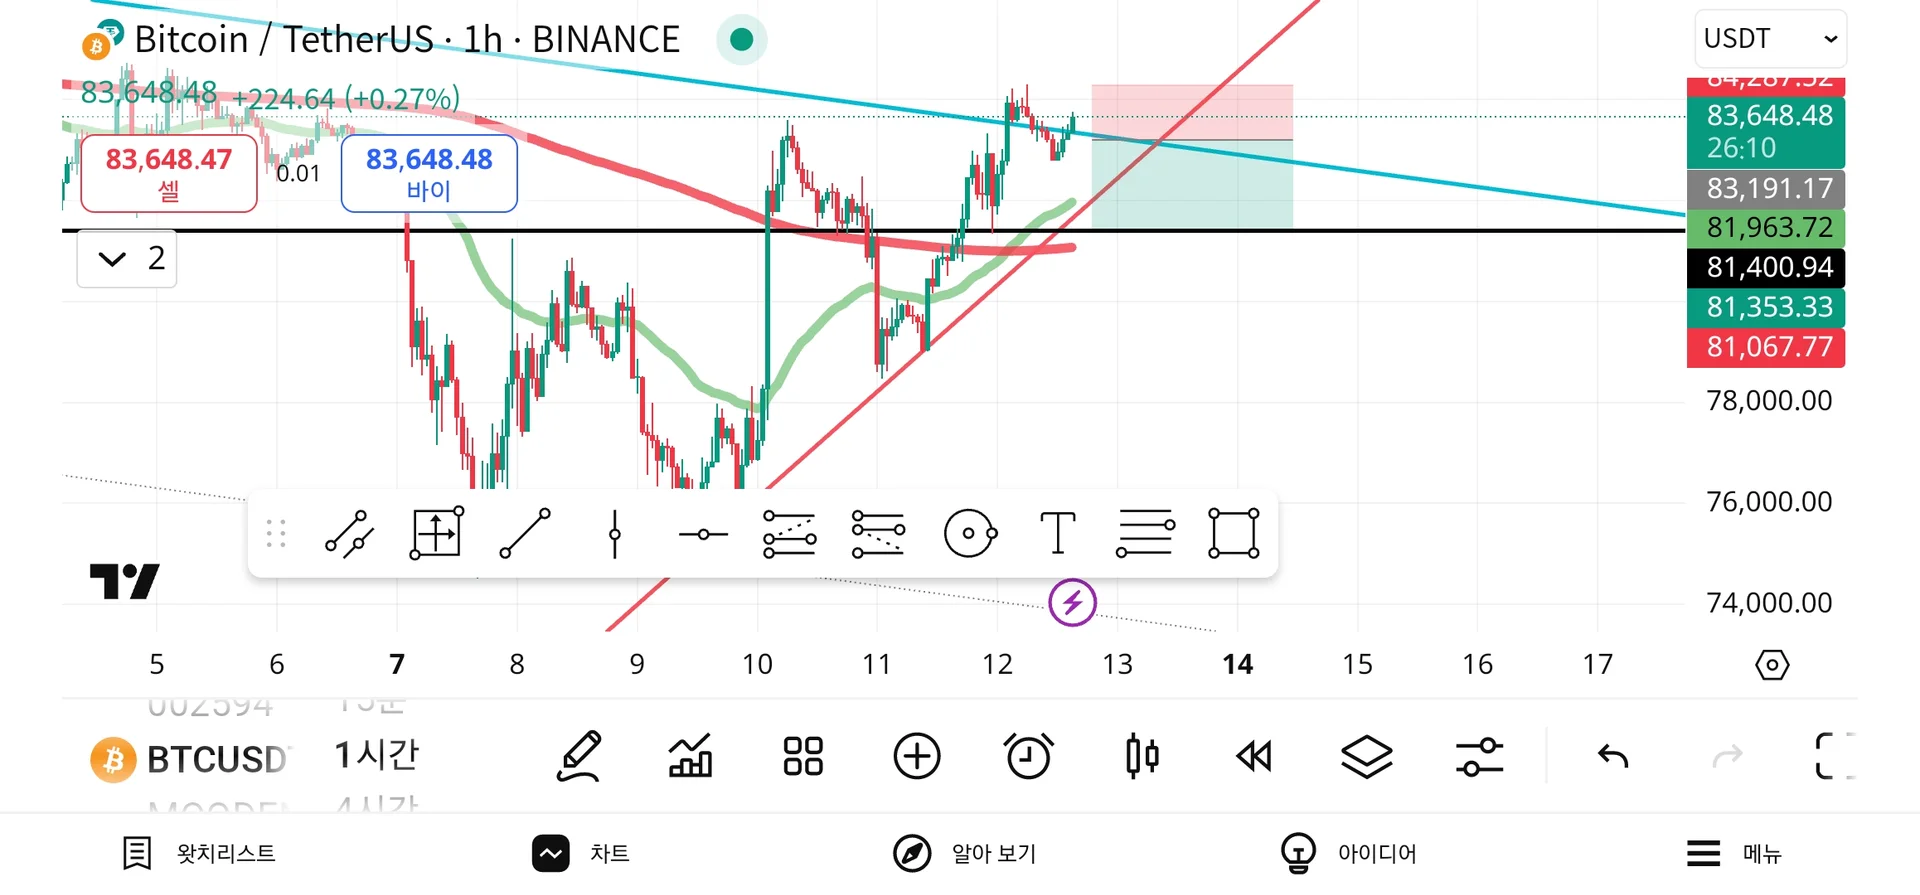This screenshot has width=1920, height=895.
Task: Open the alert clock icon
Action: 1028,756
